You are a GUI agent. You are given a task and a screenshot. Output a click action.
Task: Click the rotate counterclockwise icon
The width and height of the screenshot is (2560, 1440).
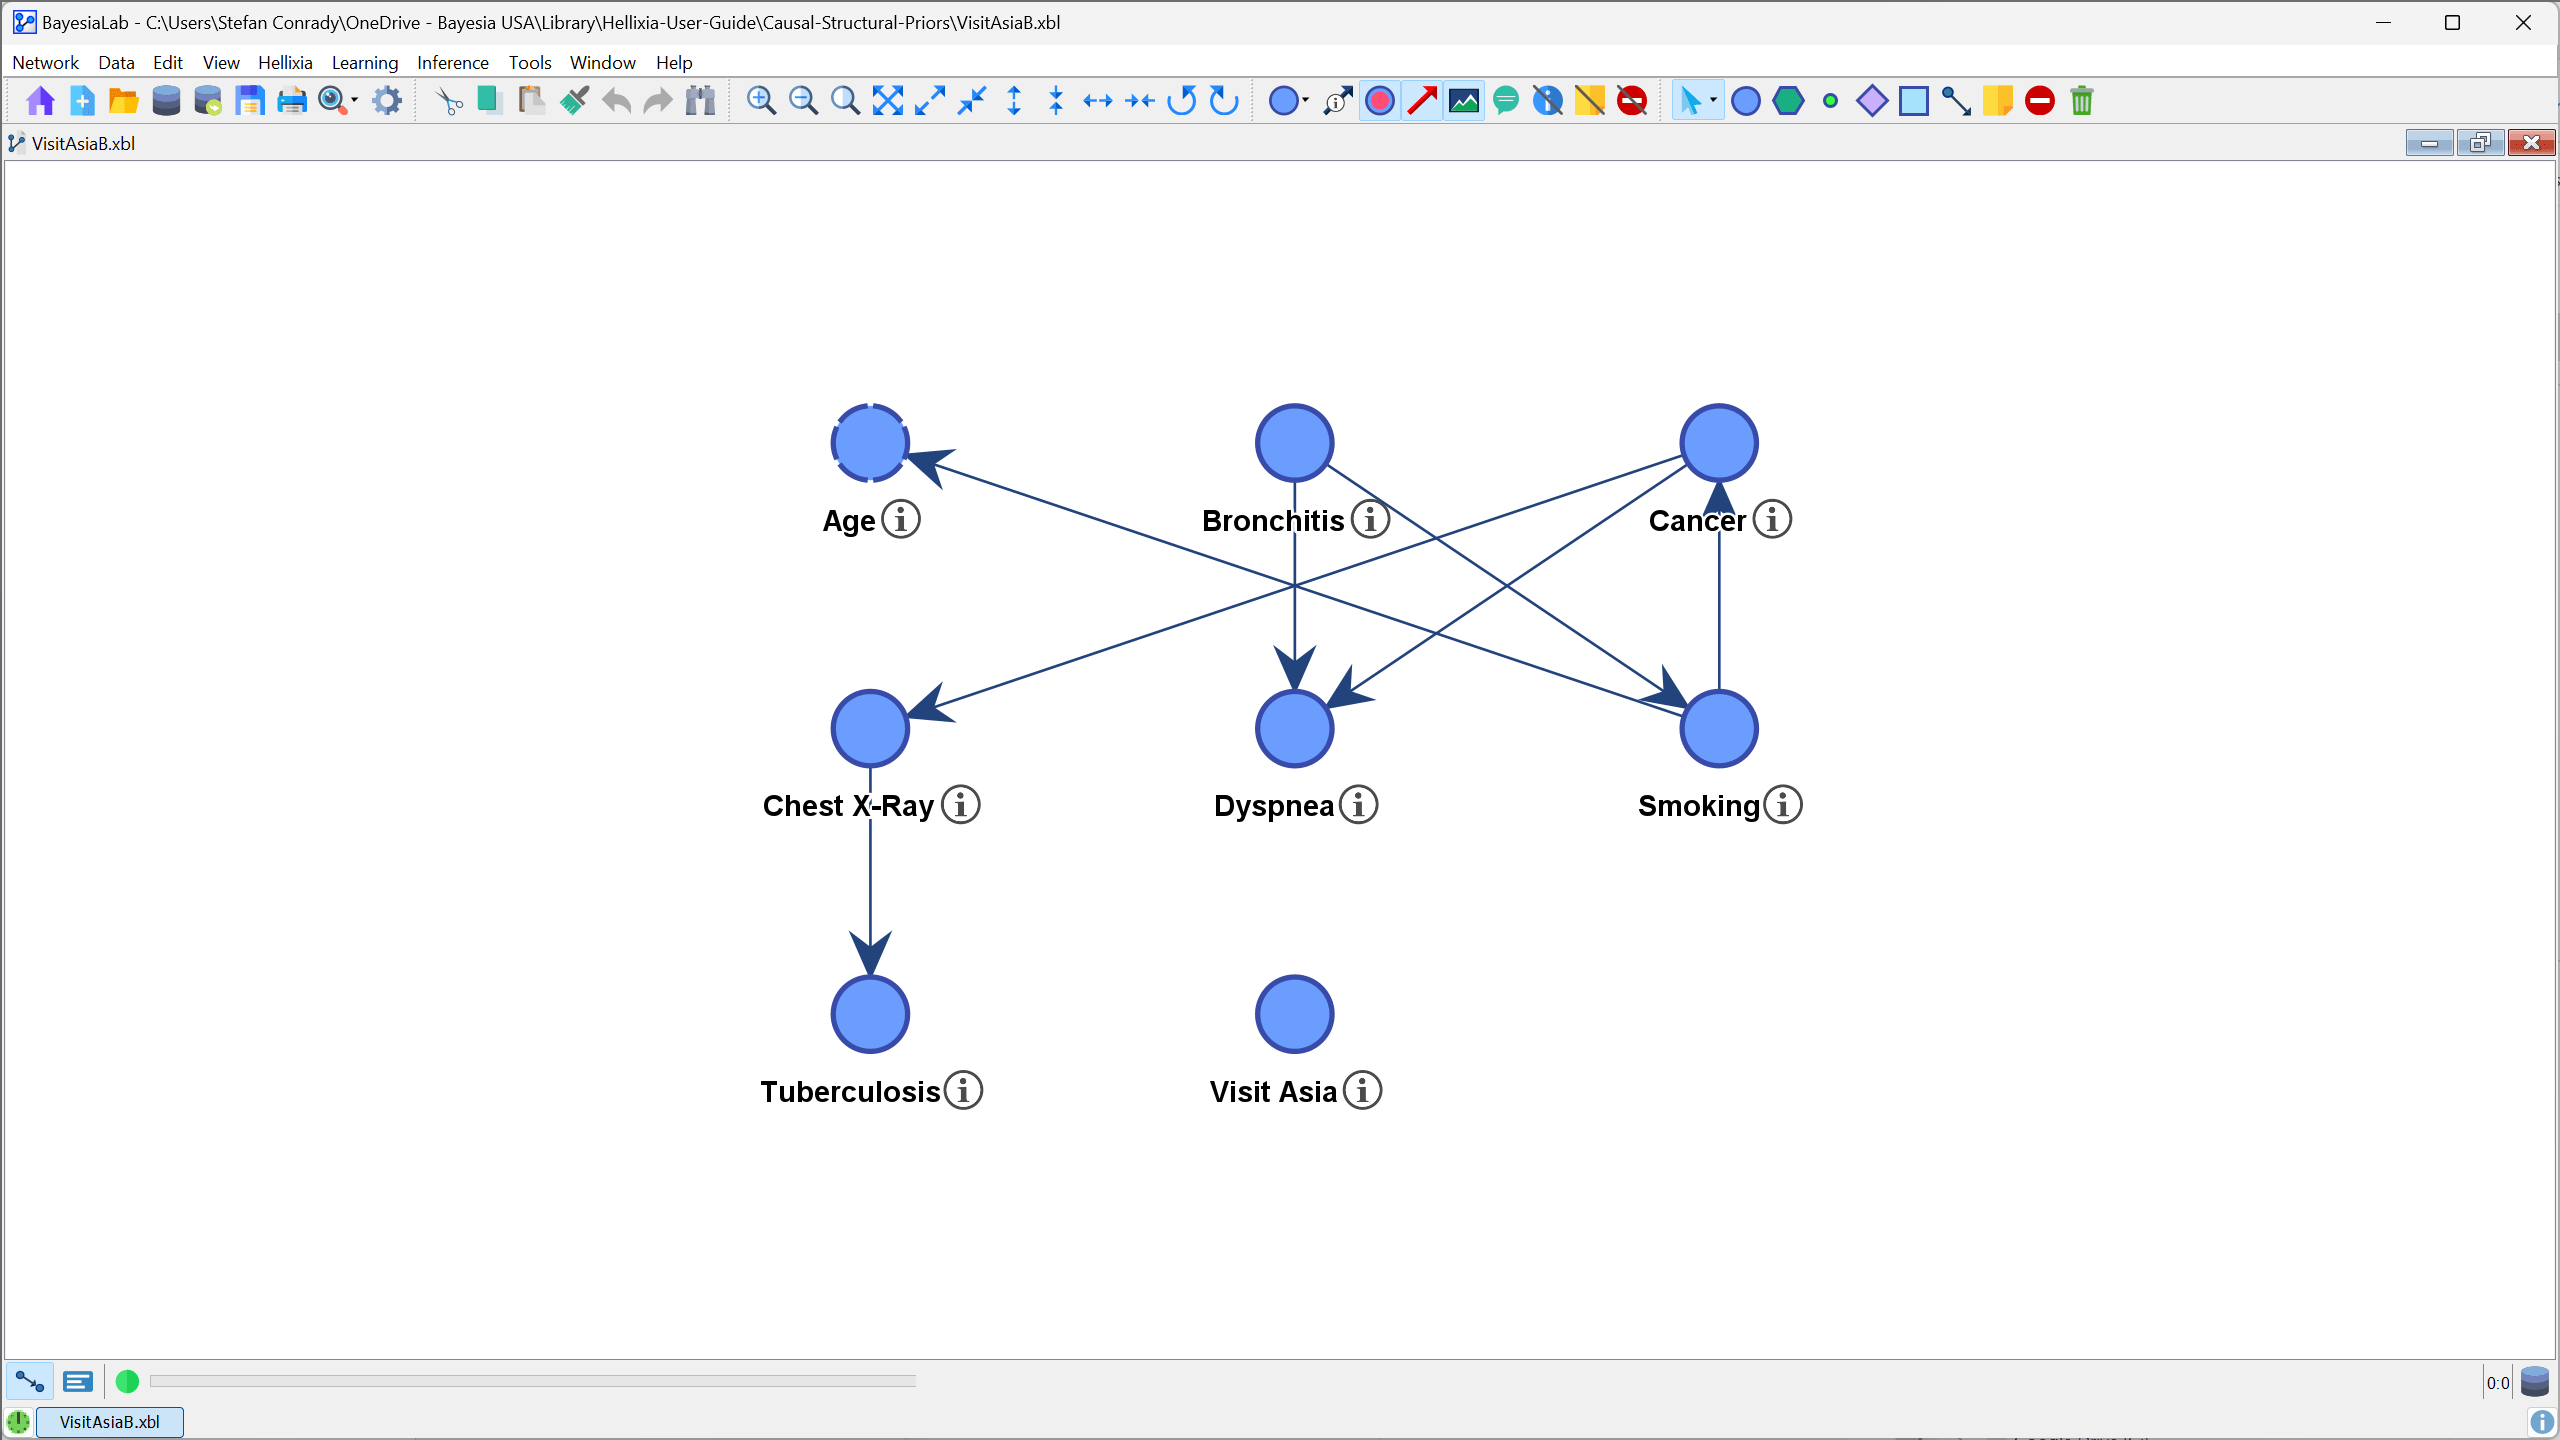(1181, 101)
